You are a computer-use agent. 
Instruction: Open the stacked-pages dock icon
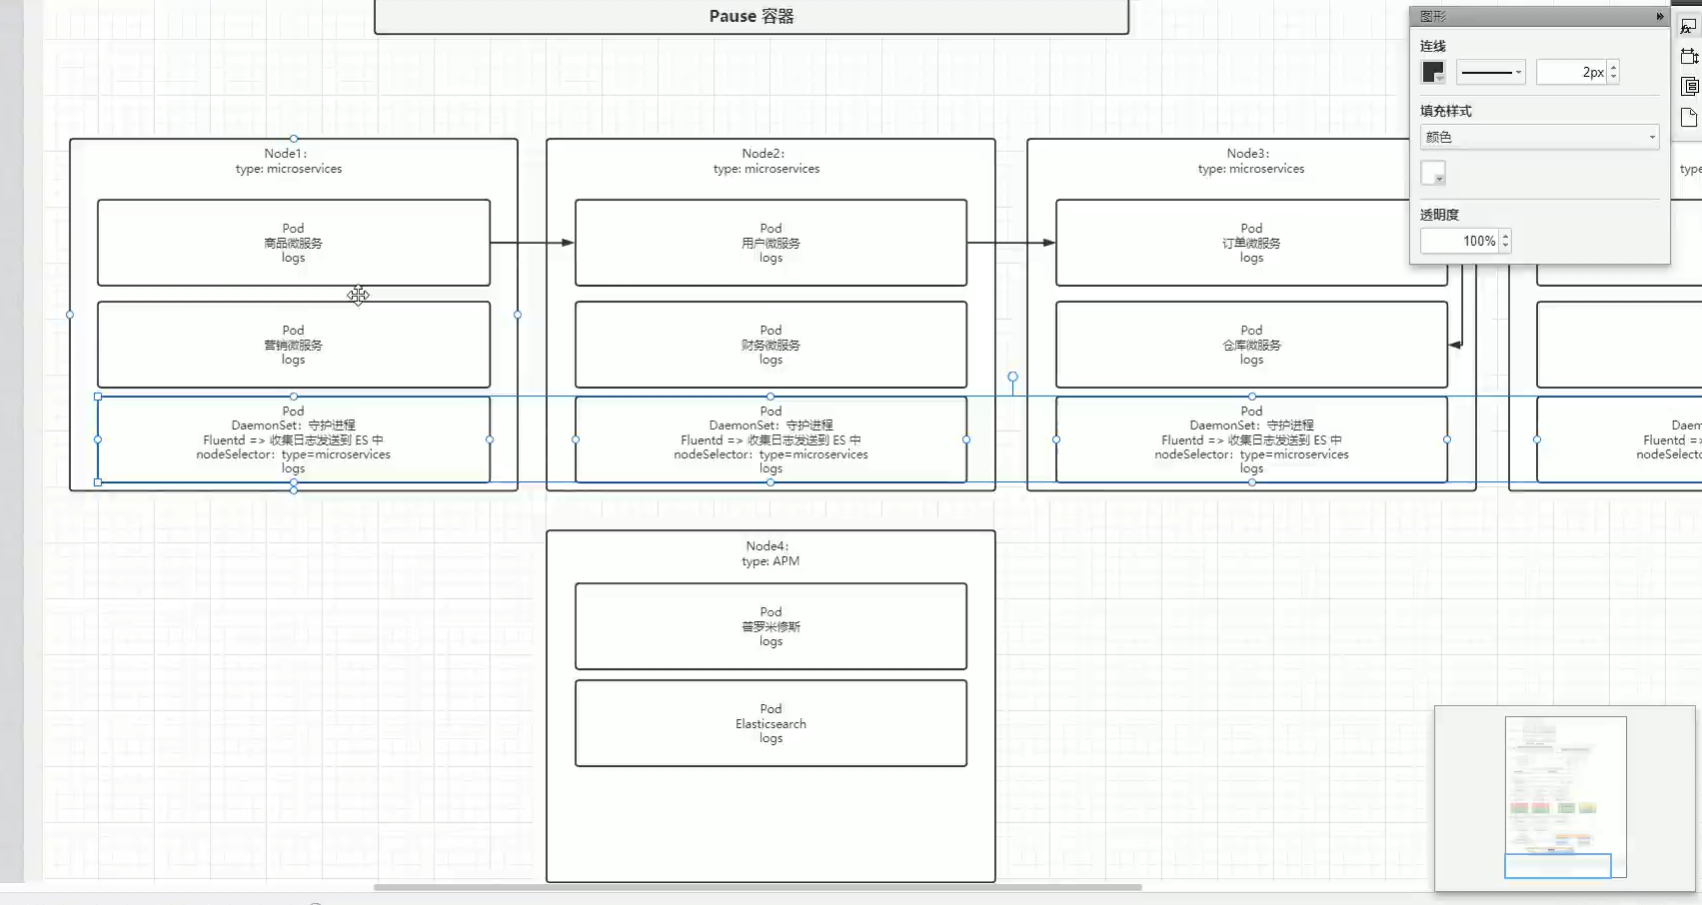coord(1689,87)
